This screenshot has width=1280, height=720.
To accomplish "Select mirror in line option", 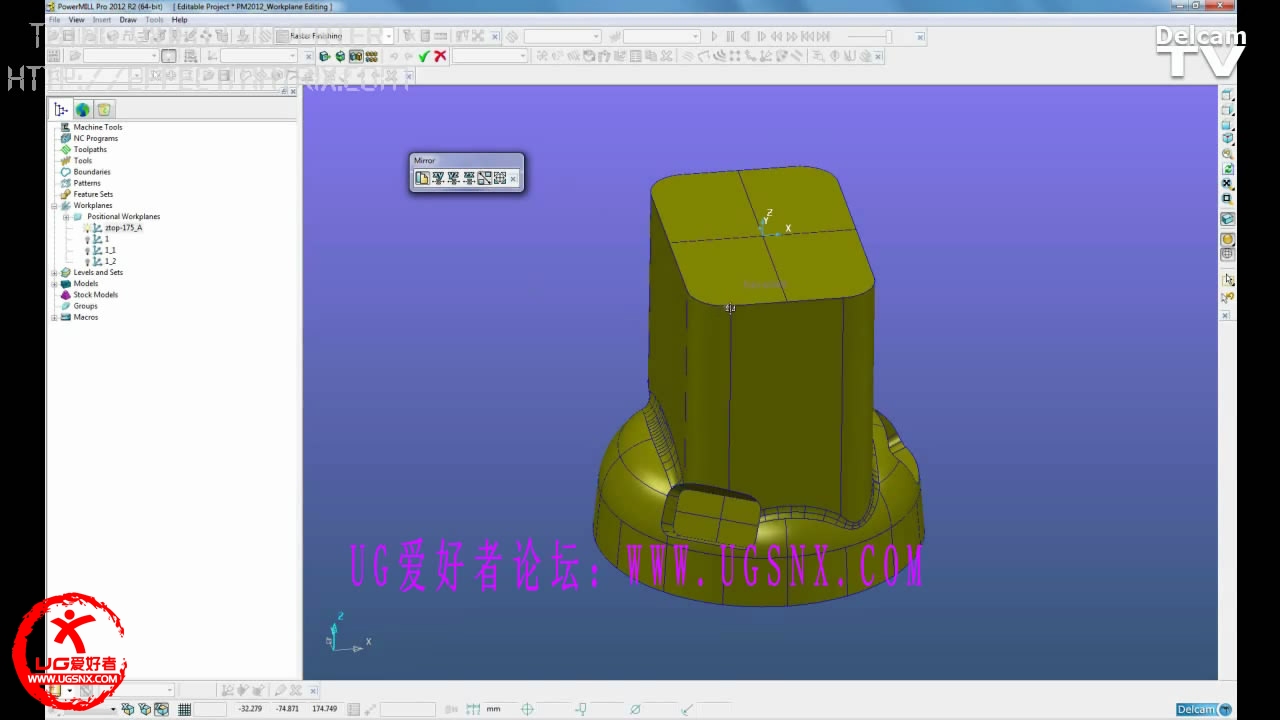I will point(484,178).
